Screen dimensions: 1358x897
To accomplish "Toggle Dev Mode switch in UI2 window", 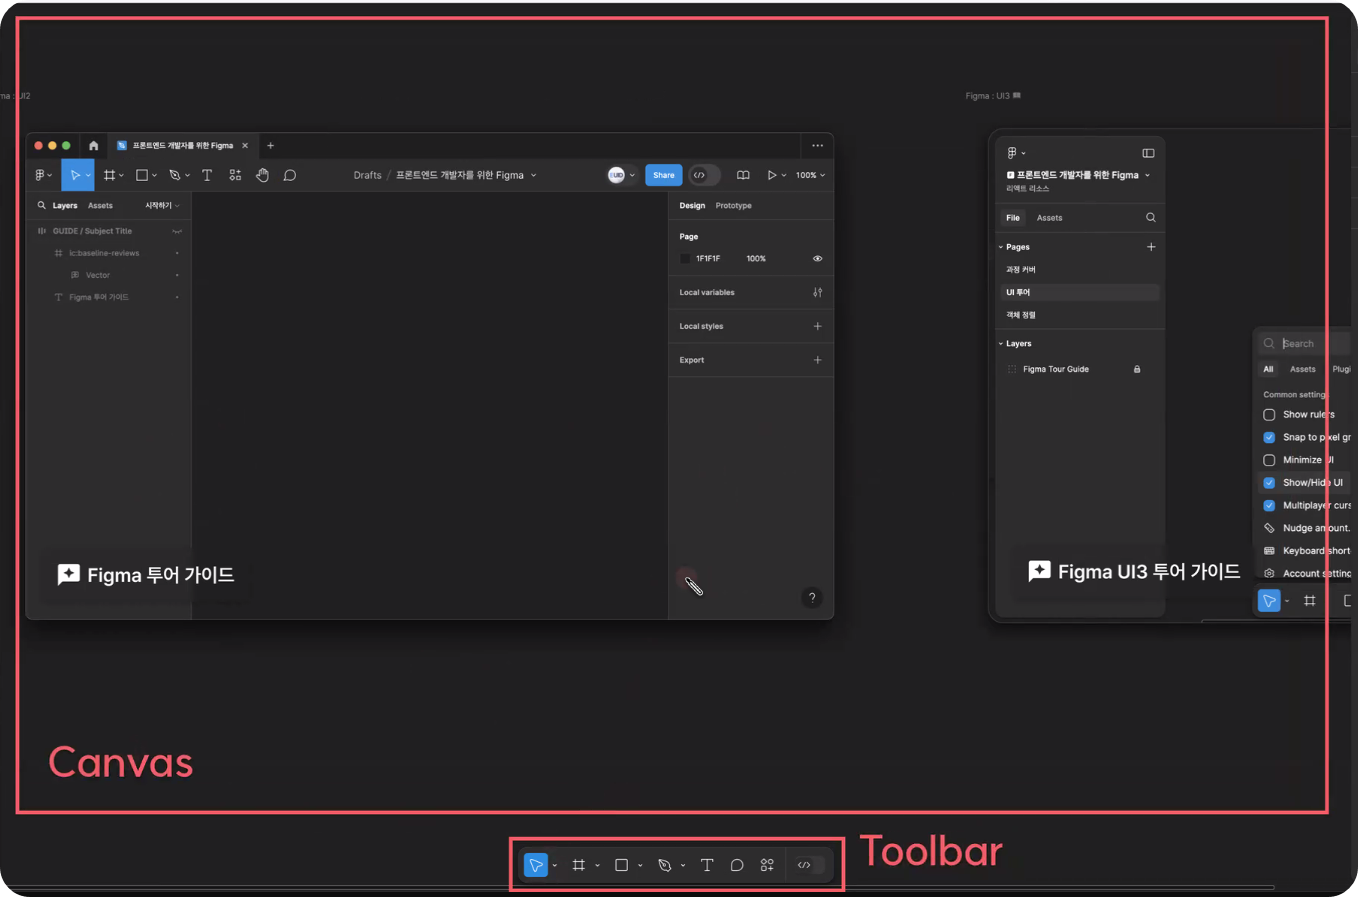I will coord(704,175).
